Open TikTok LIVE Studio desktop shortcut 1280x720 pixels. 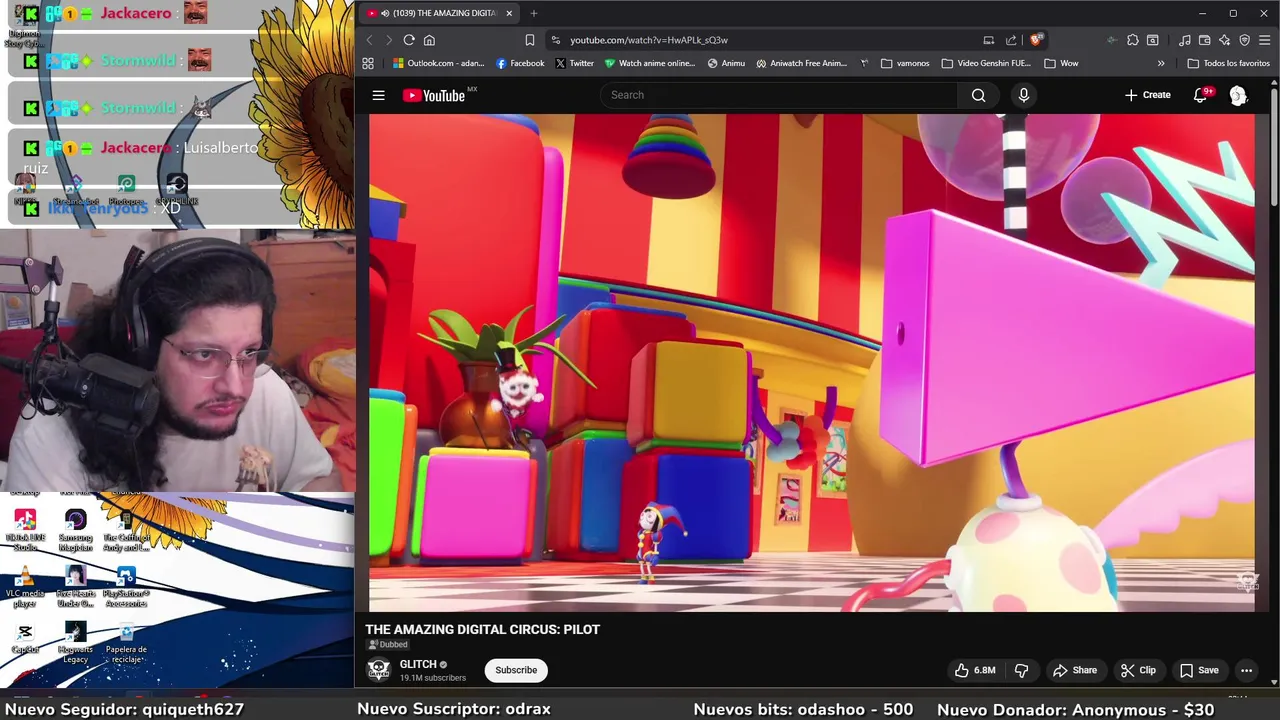25,530
